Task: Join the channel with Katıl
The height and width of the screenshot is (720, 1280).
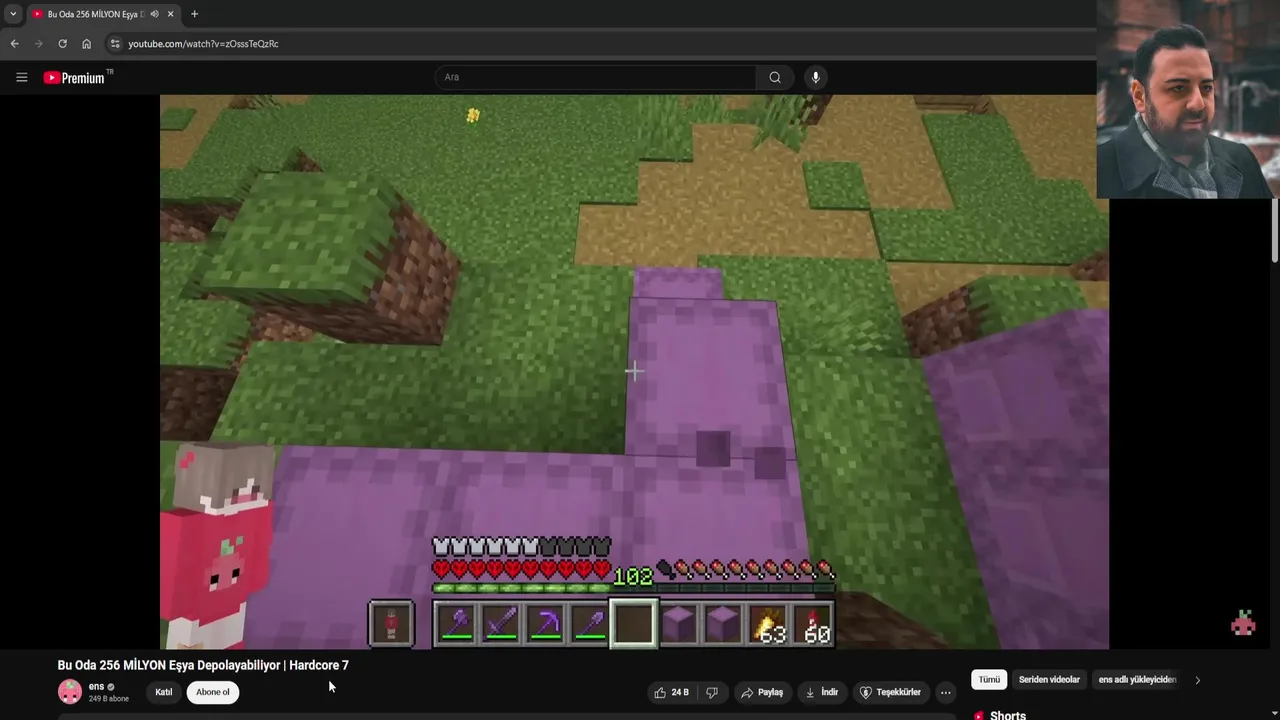Action: [x=164, y=692]
